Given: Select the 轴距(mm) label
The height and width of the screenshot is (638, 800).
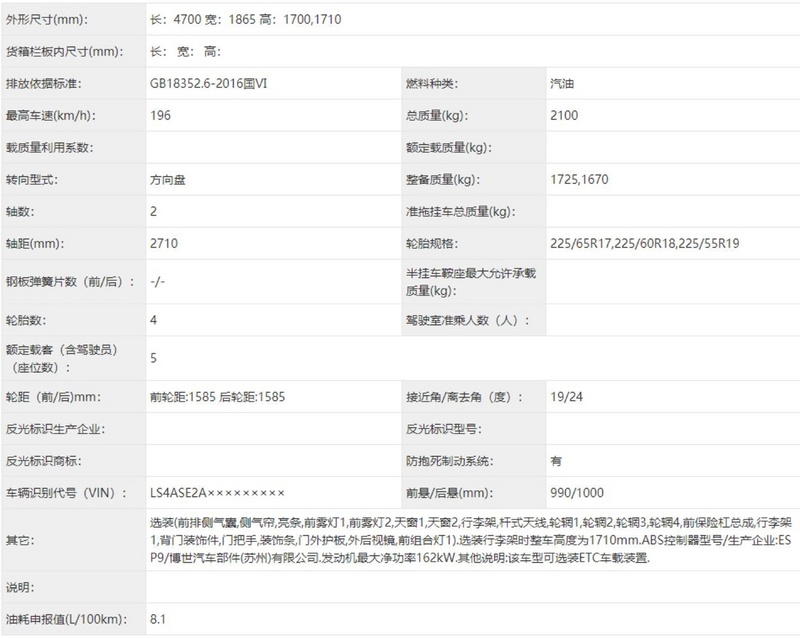Looking at the screenshot, I should click(35, 243).
